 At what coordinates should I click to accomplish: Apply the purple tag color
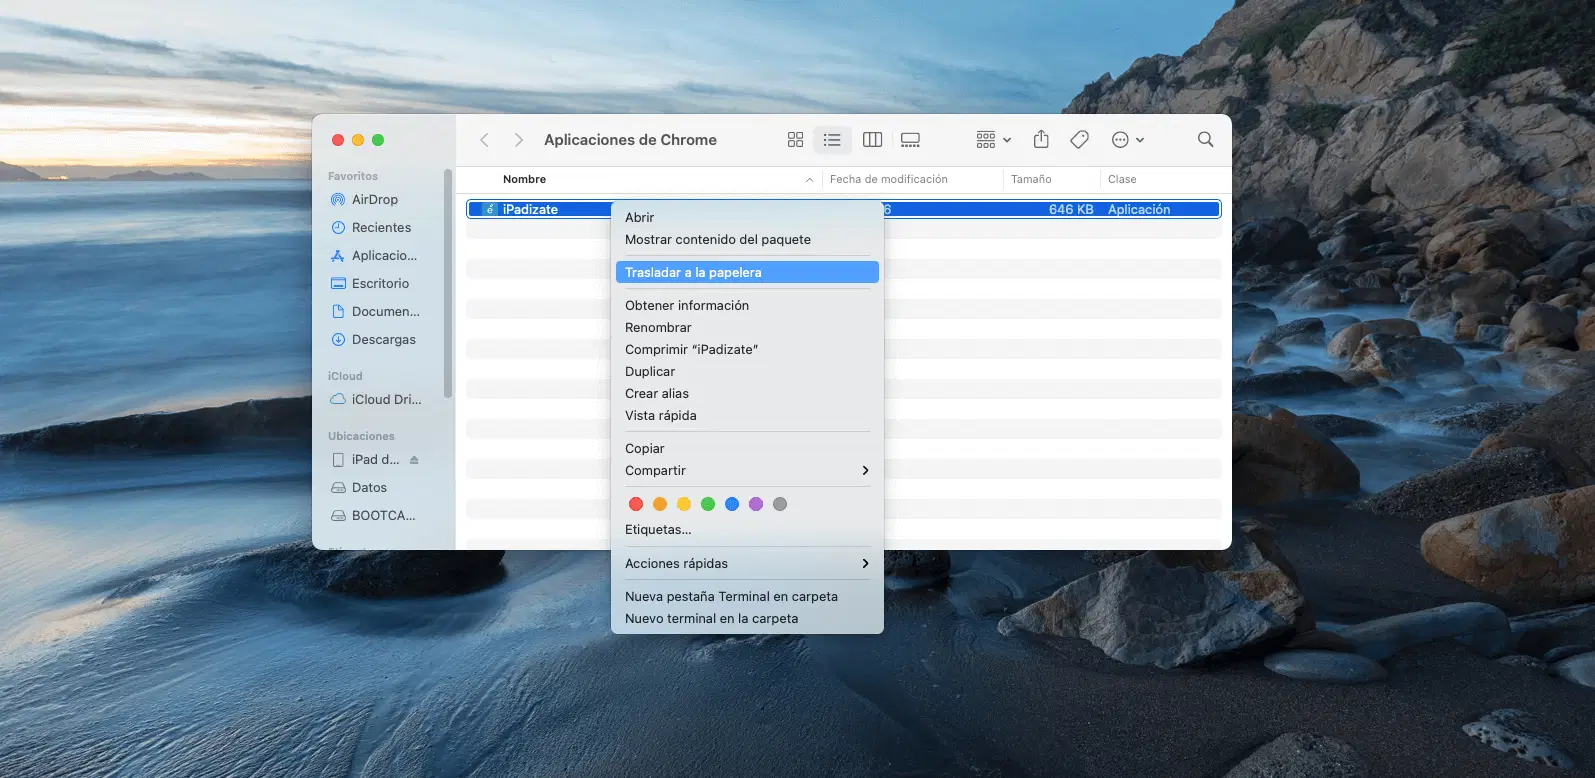[x=756, y=504]
